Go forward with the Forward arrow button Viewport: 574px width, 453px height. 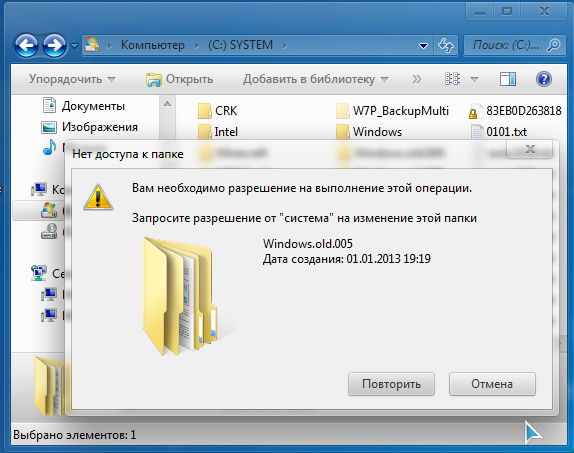[x=55, y=45]
